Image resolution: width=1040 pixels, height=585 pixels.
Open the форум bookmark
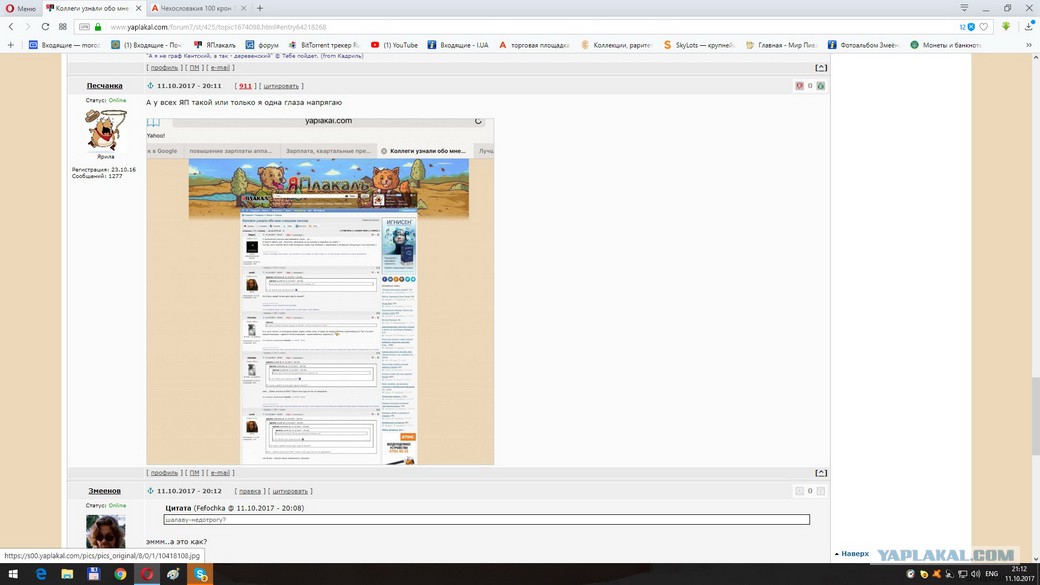[x=262, y=45]
